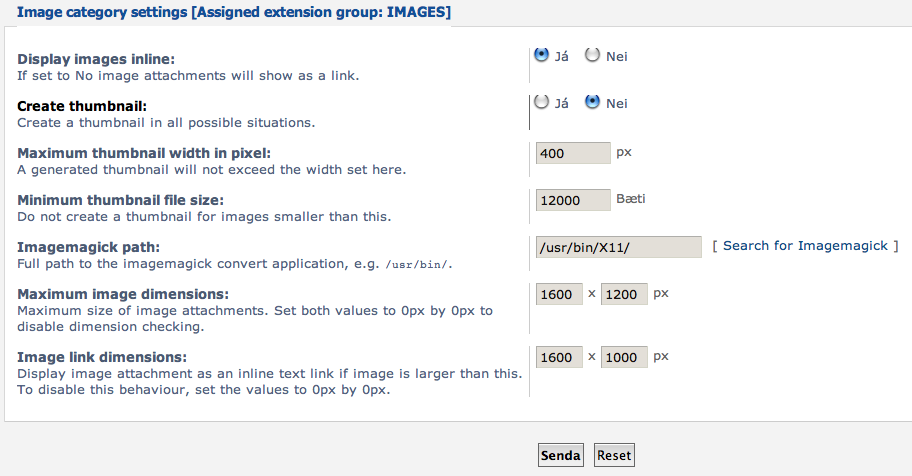Click the "Maximum image dimensions:" label
912x476 pixels.
tap(123, 294)
